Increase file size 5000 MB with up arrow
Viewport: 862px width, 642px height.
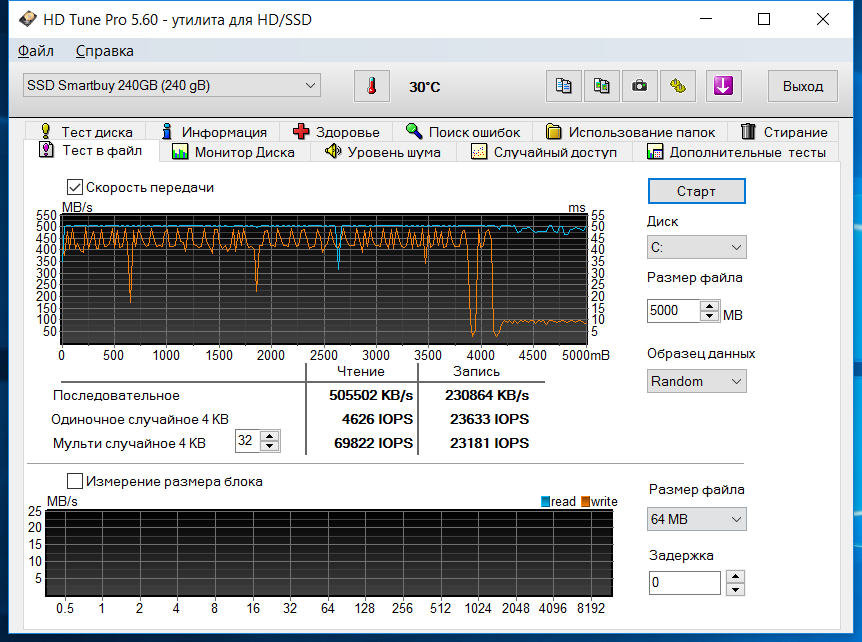click(710, 306)
